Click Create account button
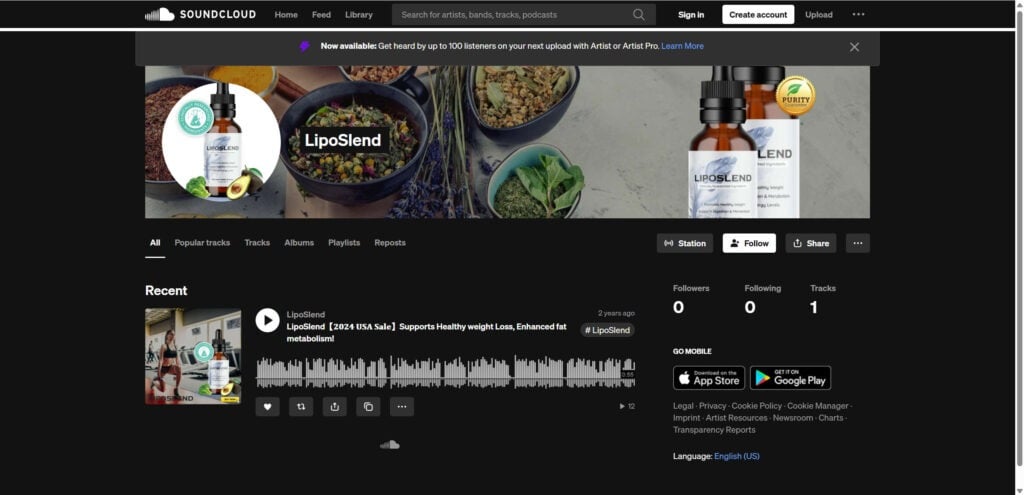Image resolution: width=1024 pixels, height=495 pixels. tap(758, 14)
